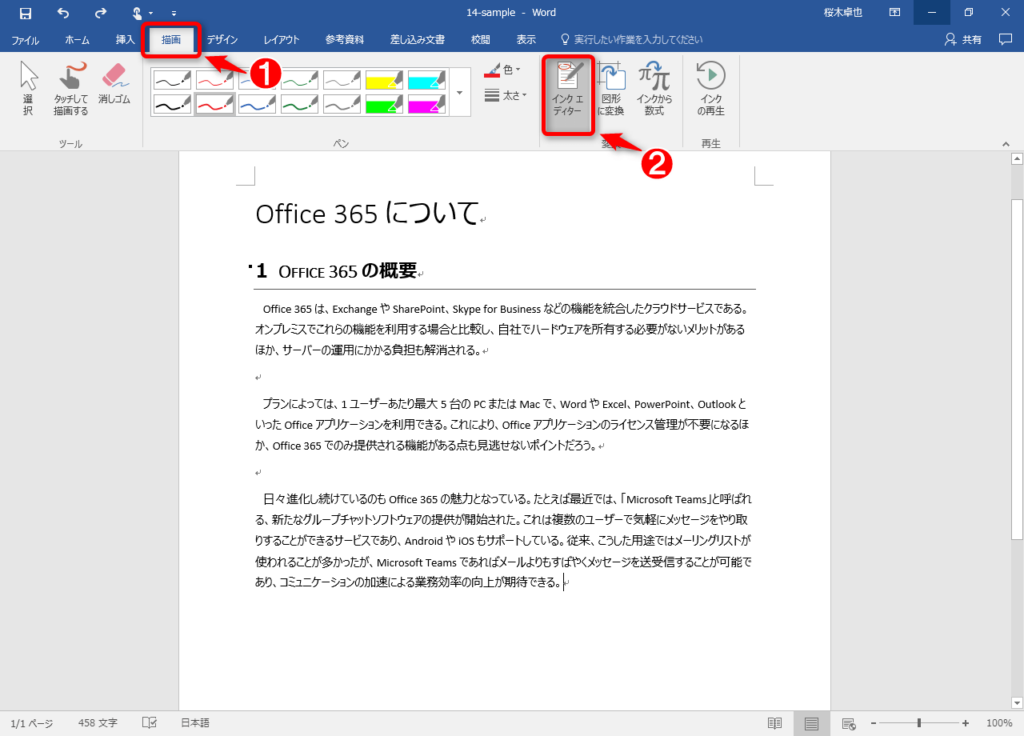Switch to read mode view in status bar
This screenshot has height=736, width=1024.
pyautogui.click(x=775, y=723)
